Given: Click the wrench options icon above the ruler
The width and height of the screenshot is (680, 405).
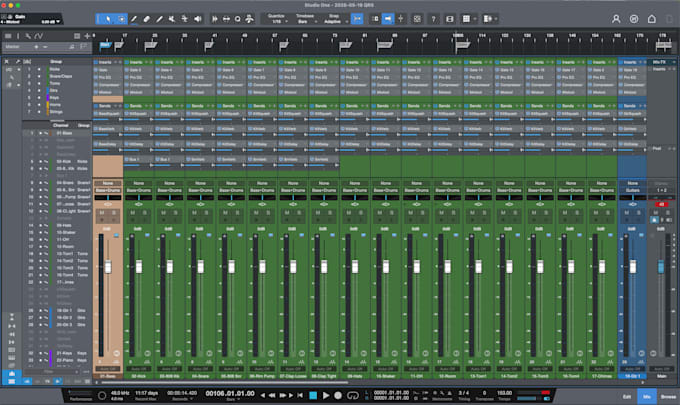Looking at the screenshot, I should pyautogui.click(x=28, y=36).
